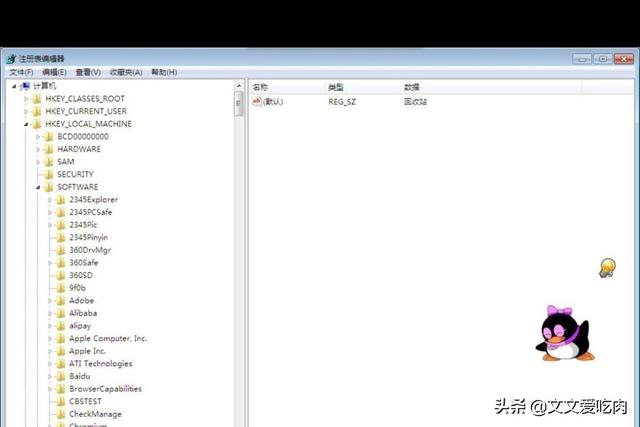This screenshot has width=640, height=427.
Task: Click the 2345Pinyin folder icon
Action: [x=60, y=238]
